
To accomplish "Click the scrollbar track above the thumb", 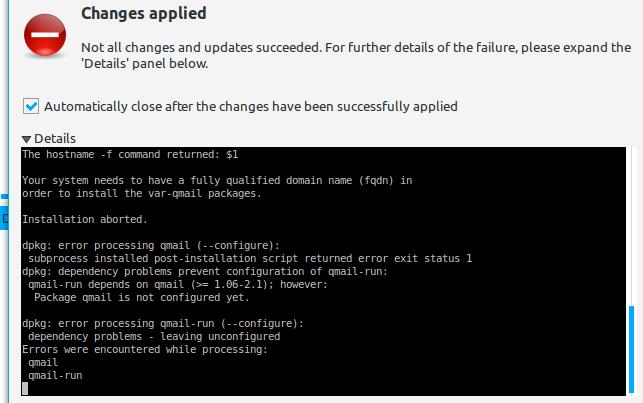I will click(x=632, y=225).
